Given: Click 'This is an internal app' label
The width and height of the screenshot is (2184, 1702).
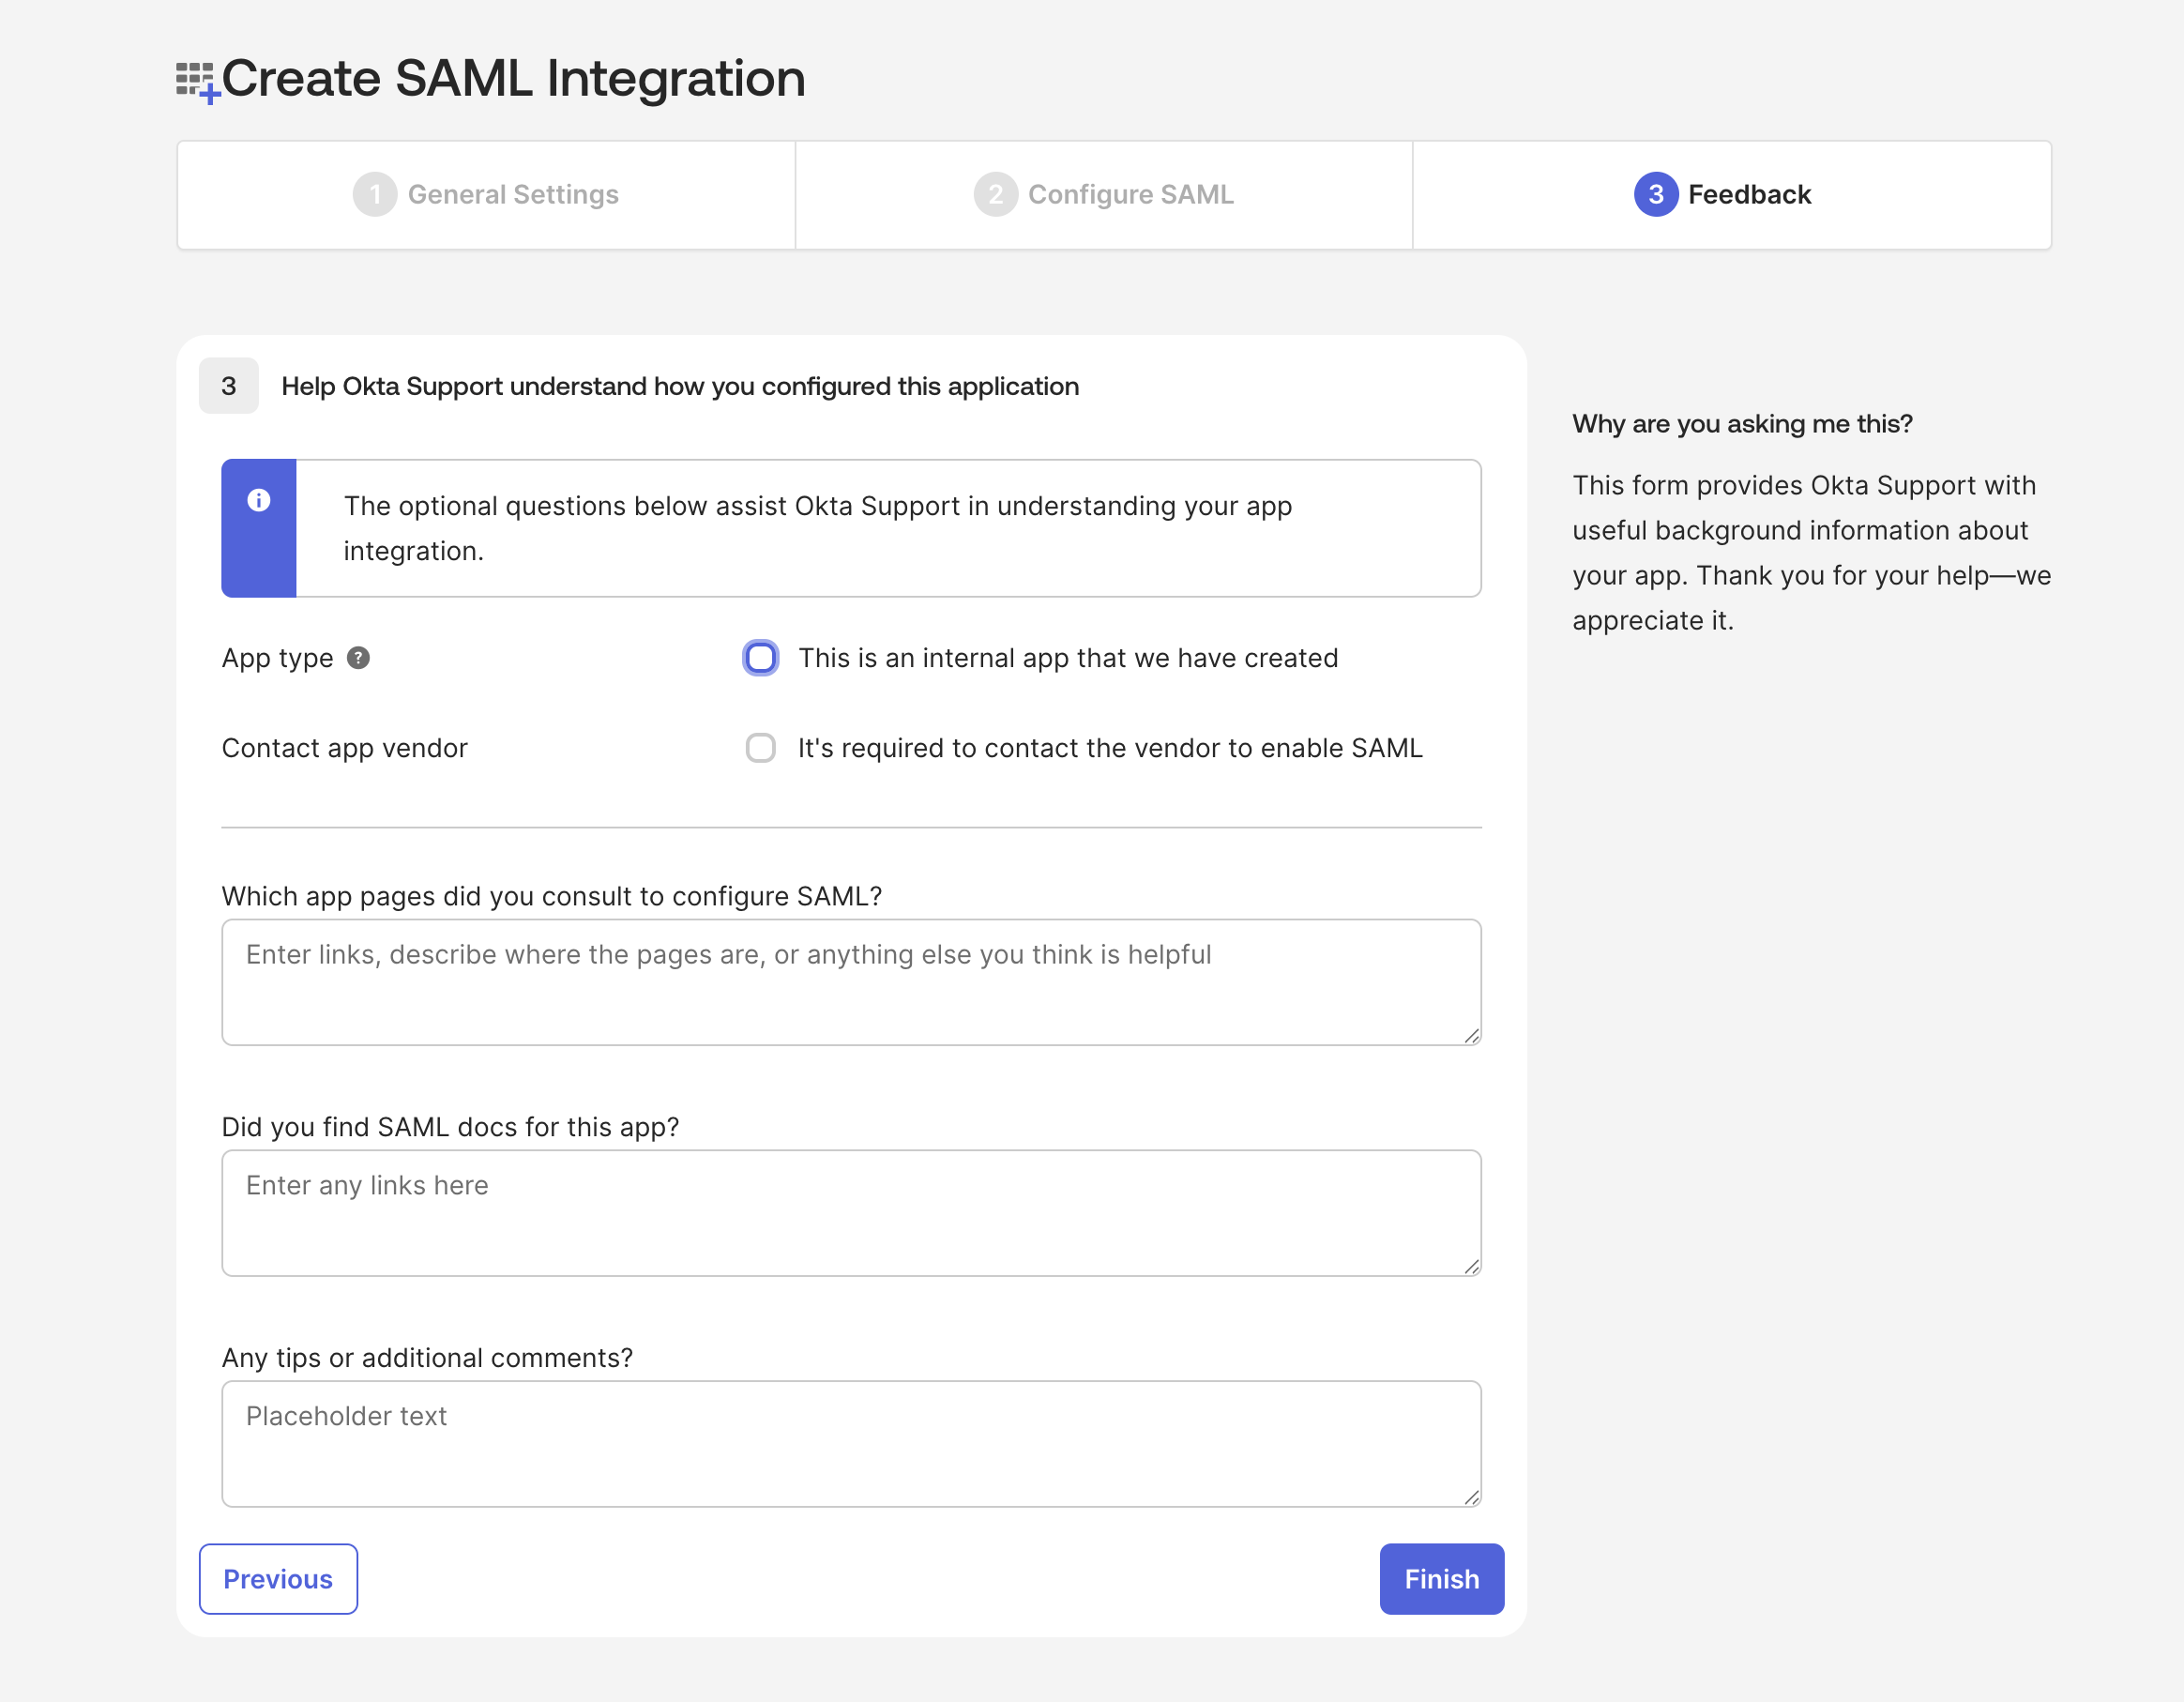Looking at the screenshot, I should (1068, 658).
